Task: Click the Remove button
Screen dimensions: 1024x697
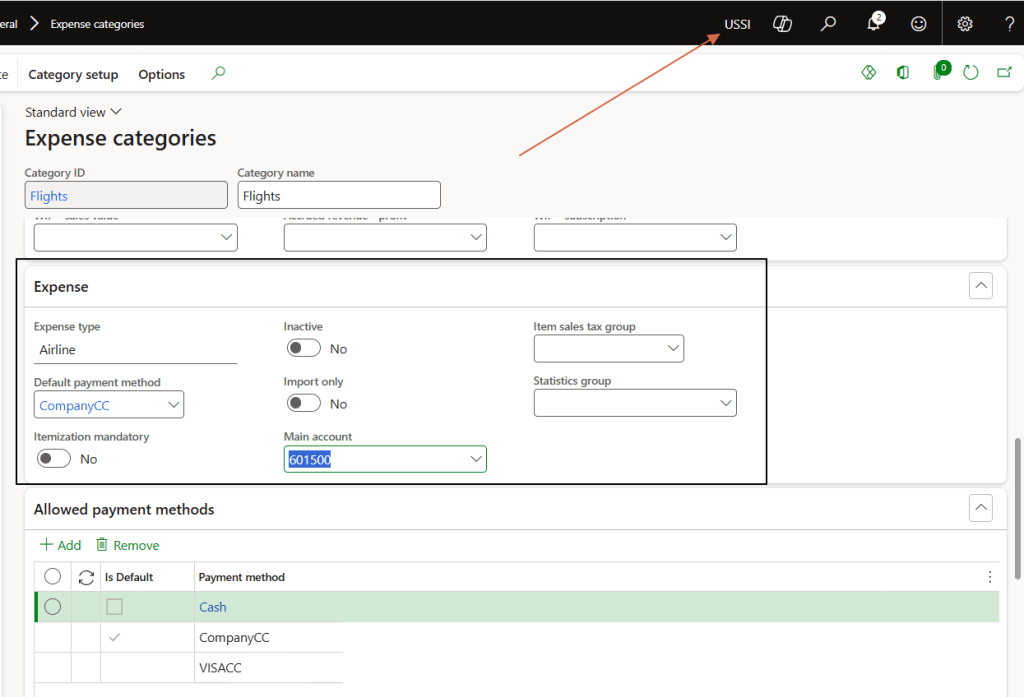Action: tap(127, 545)
